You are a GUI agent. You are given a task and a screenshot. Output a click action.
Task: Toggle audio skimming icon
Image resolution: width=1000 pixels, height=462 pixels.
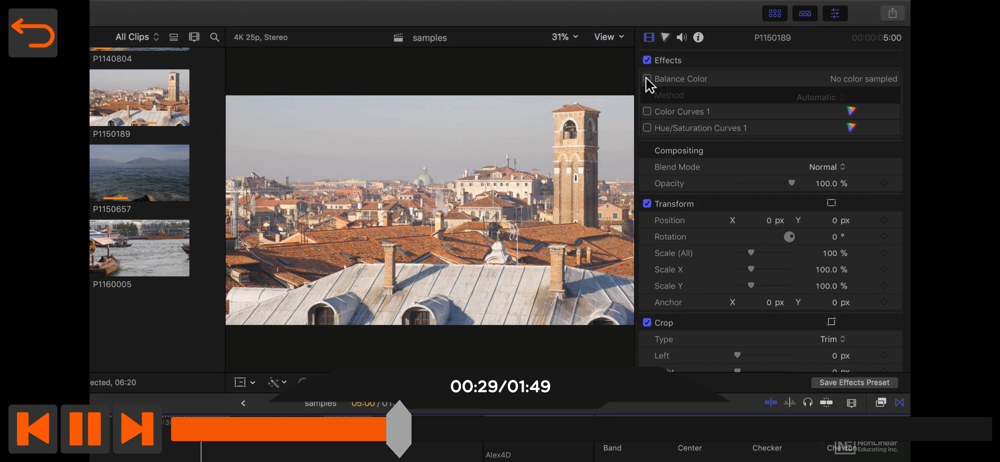tap(790, 403)
